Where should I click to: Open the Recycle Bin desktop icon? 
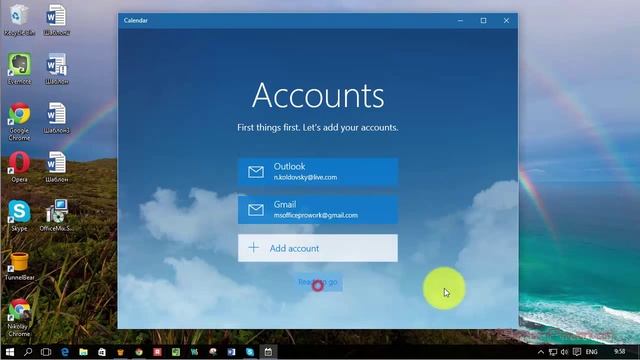(19, 19)
